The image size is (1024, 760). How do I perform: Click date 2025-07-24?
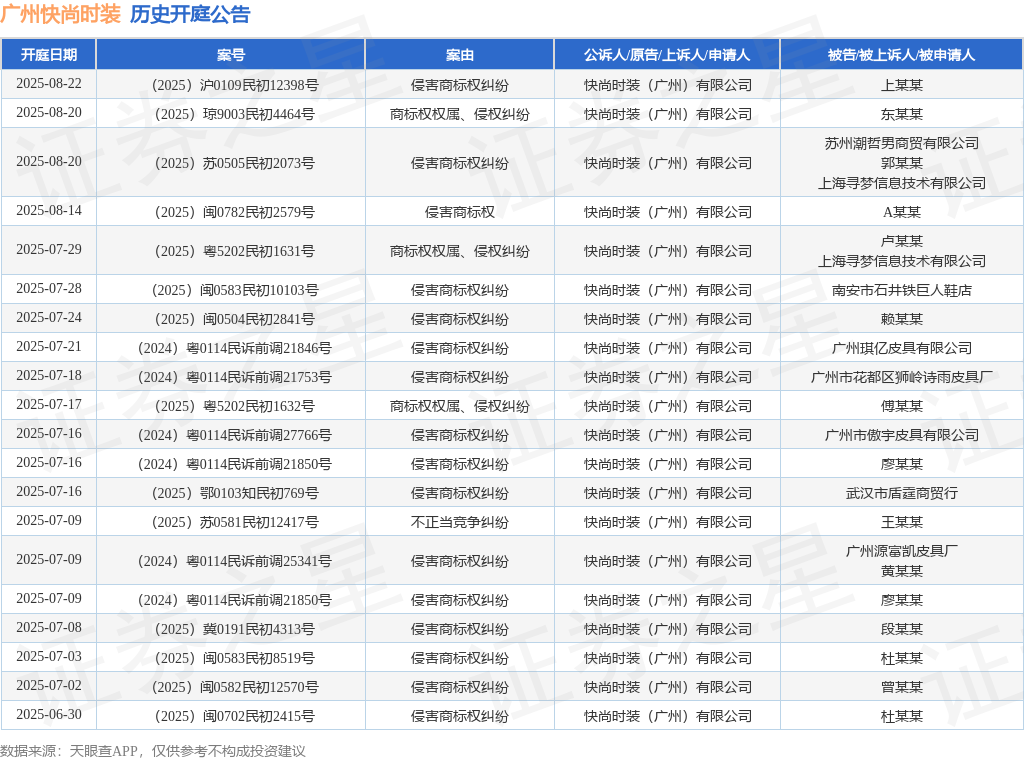click(x=49, y=317)
